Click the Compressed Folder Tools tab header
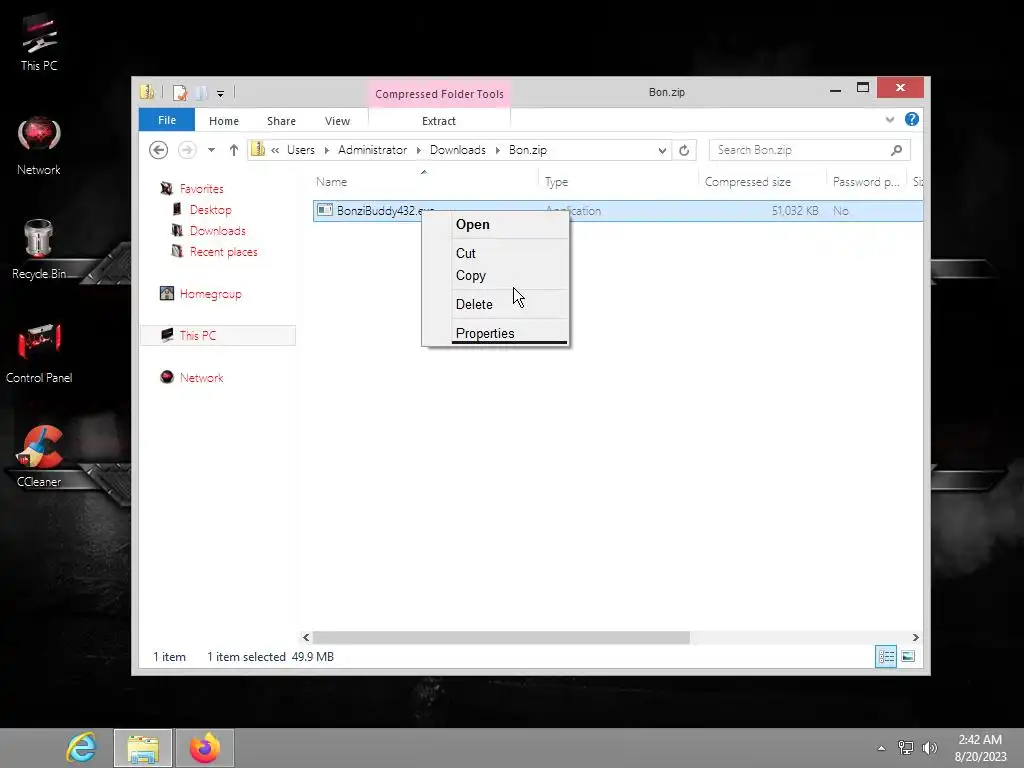The width and height of the screenshot is (1024, 768). click(440, 94)
